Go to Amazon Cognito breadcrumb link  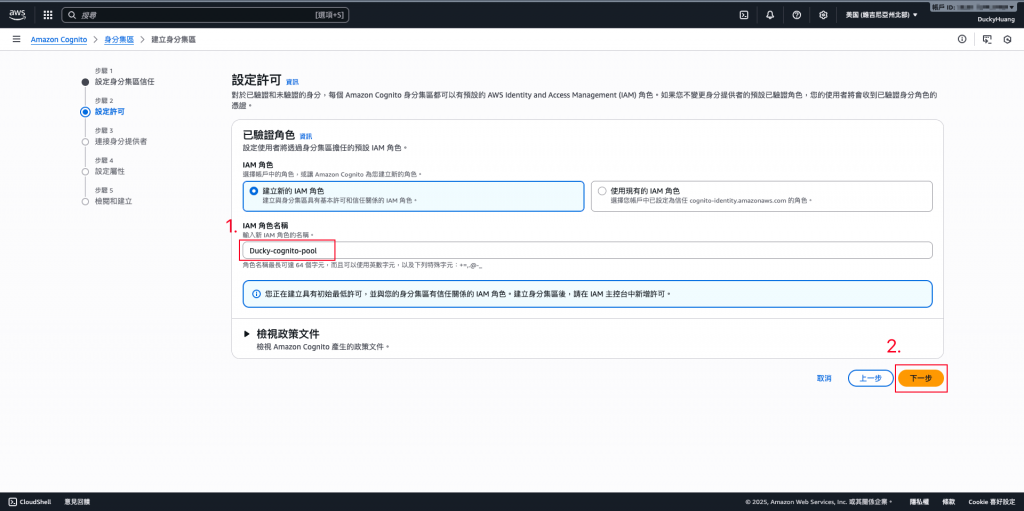coord(59,40)
